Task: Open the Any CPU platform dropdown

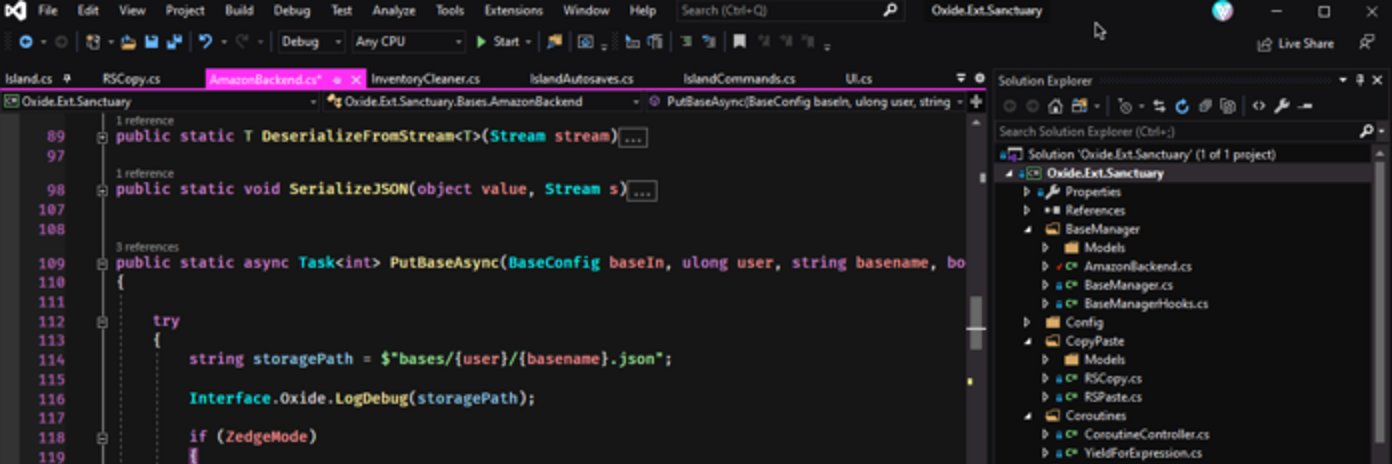Action: tap(409, 42)
